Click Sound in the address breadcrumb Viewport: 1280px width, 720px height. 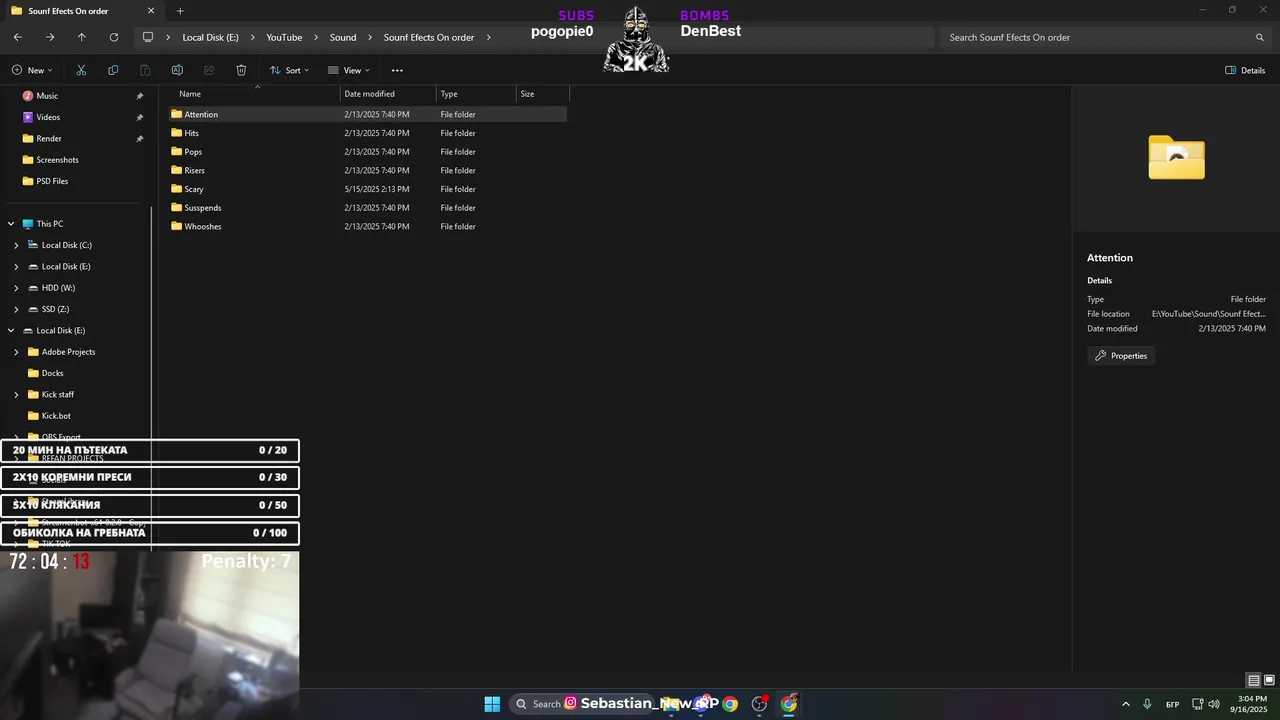[343, 37]
